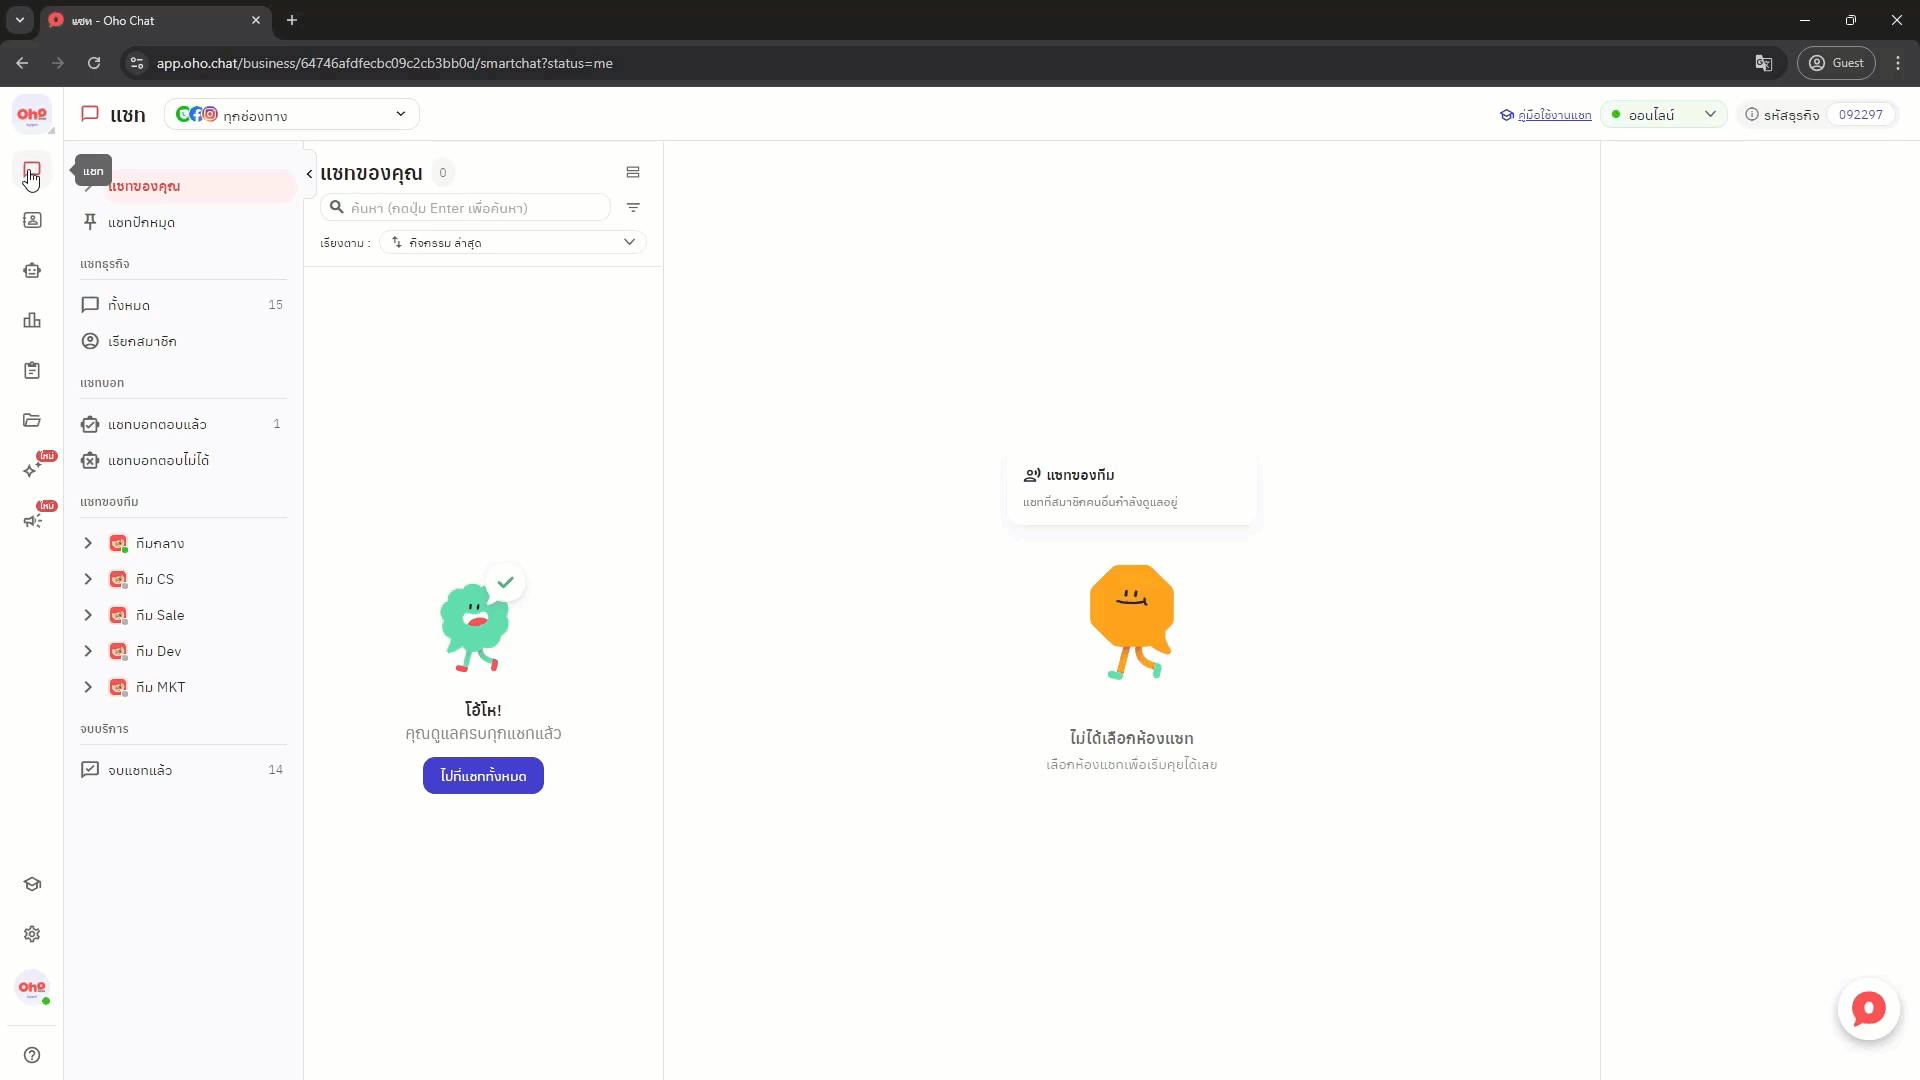This screenshot has width=1920, height=1080.
Task: Click the Oho profile avatar at bottom
Action: (32, 987)
